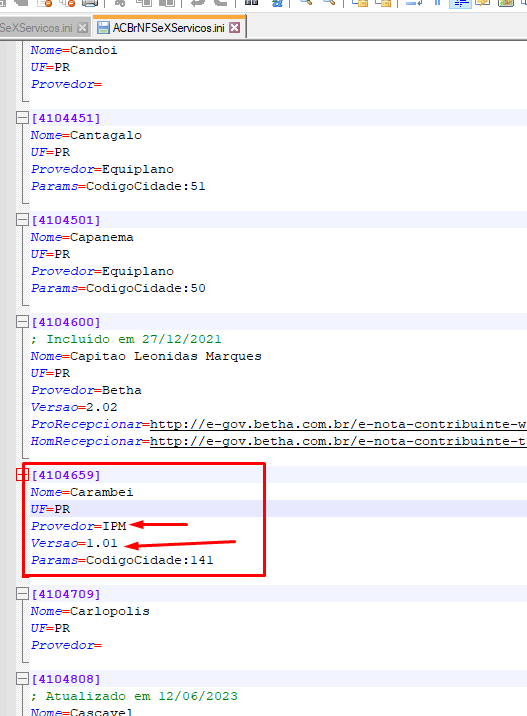Viewport: 527px width, 716px height.
Task: Place cursor on Nome=Cantagalo line
Action: pyautogui.click(x=86, y=135)
